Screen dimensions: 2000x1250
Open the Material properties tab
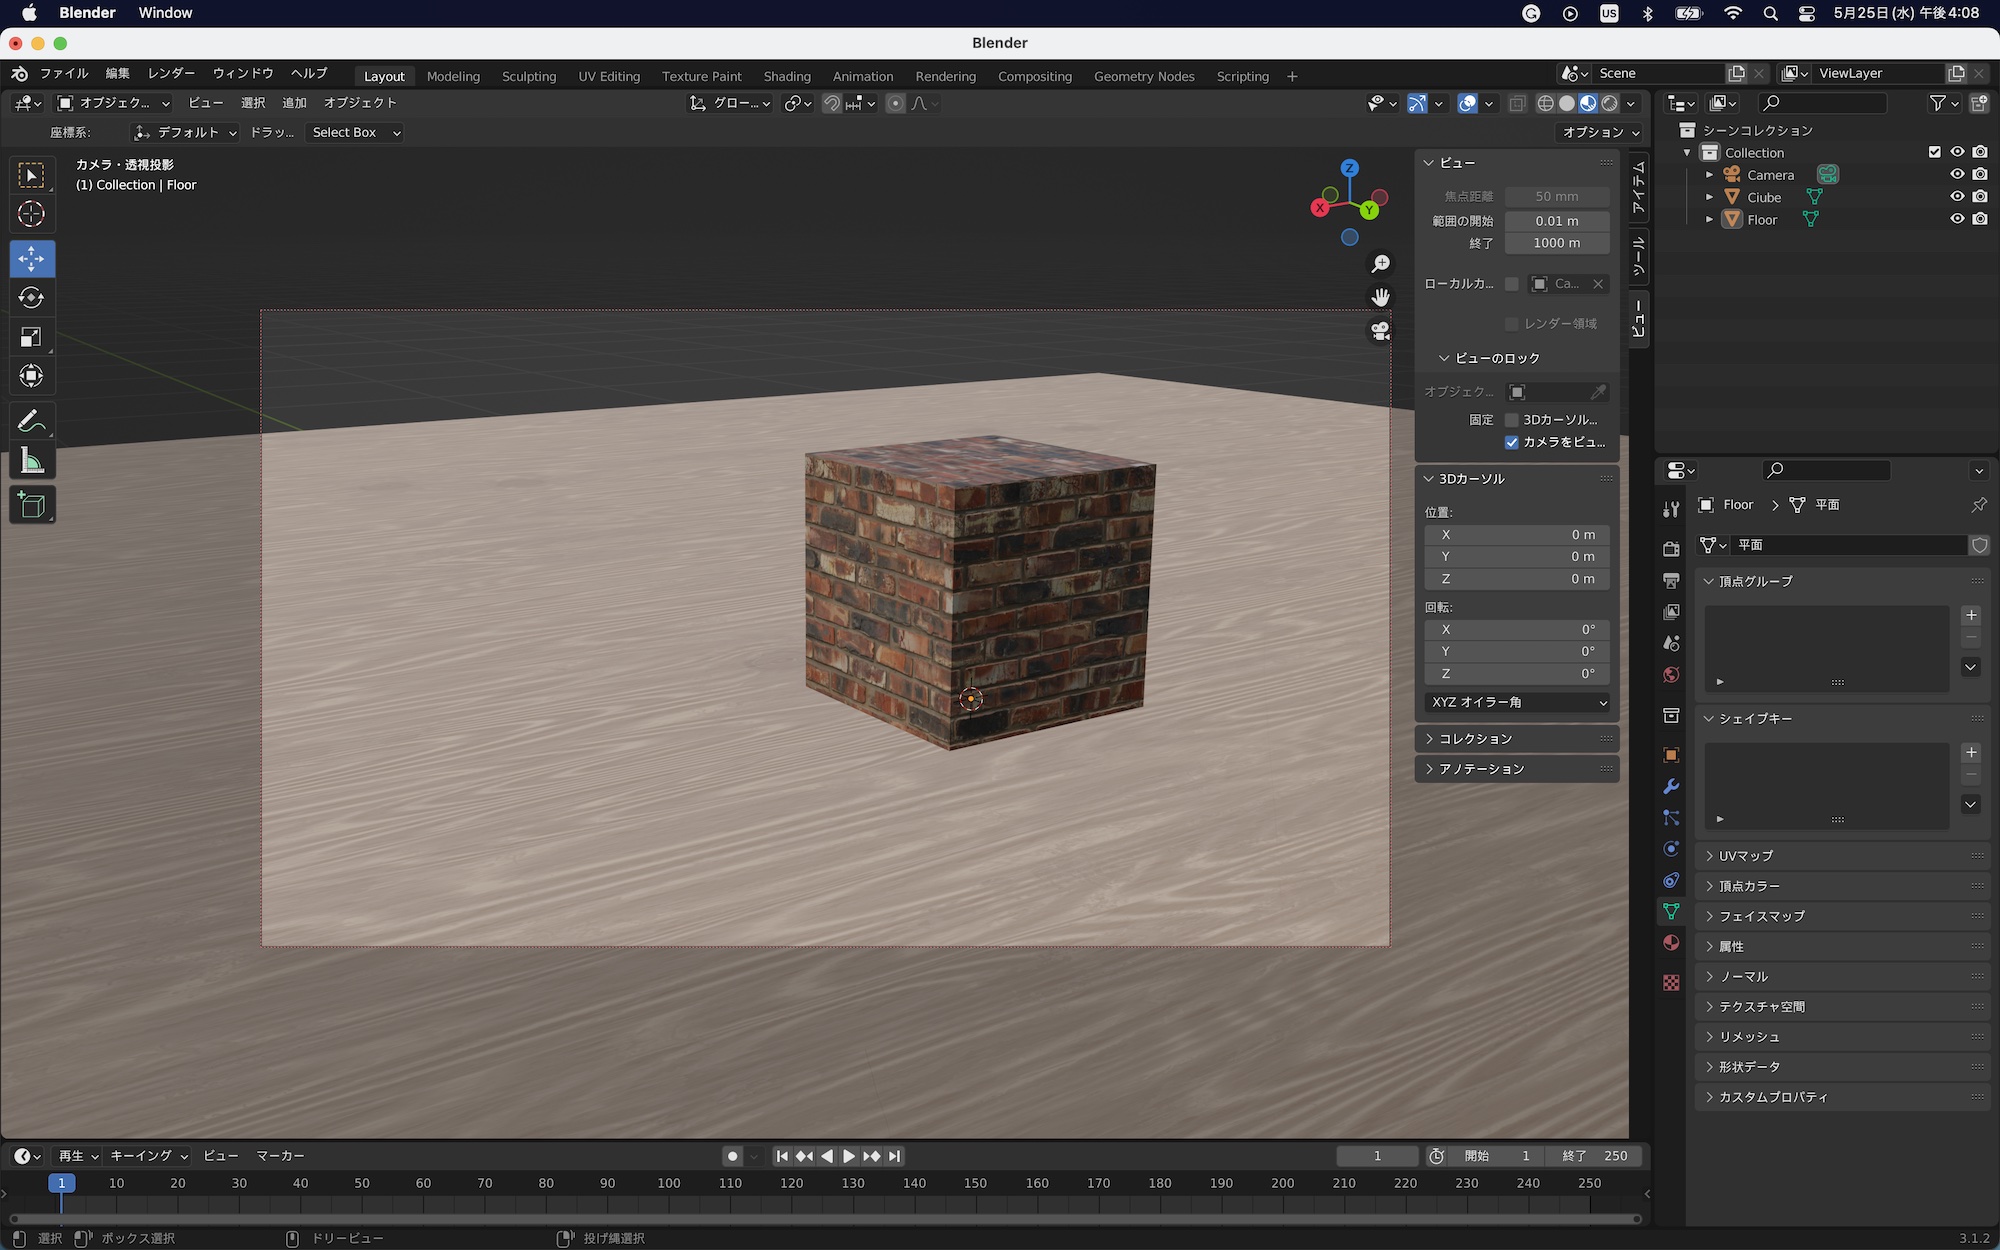pos(1671,943)
